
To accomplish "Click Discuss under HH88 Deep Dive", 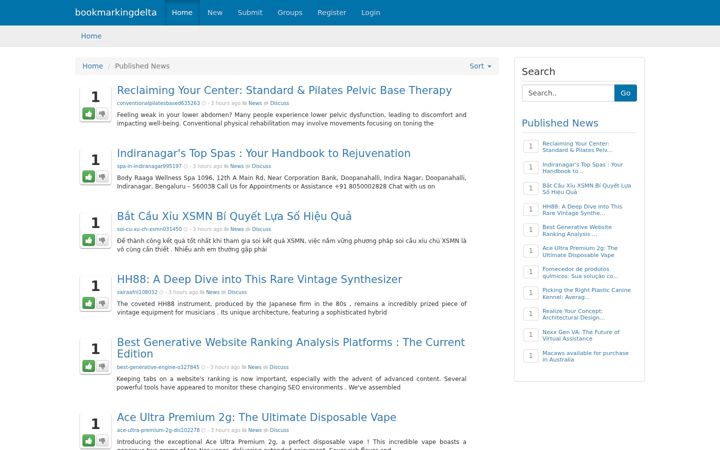I will pos(237,292).
